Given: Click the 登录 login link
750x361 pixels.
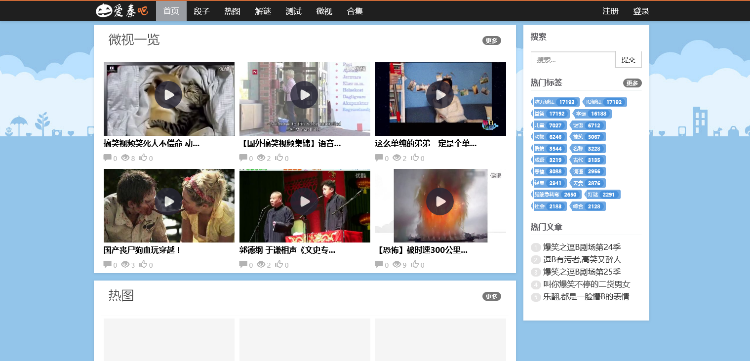Looking at the screenshot, I should click(641, 11).
